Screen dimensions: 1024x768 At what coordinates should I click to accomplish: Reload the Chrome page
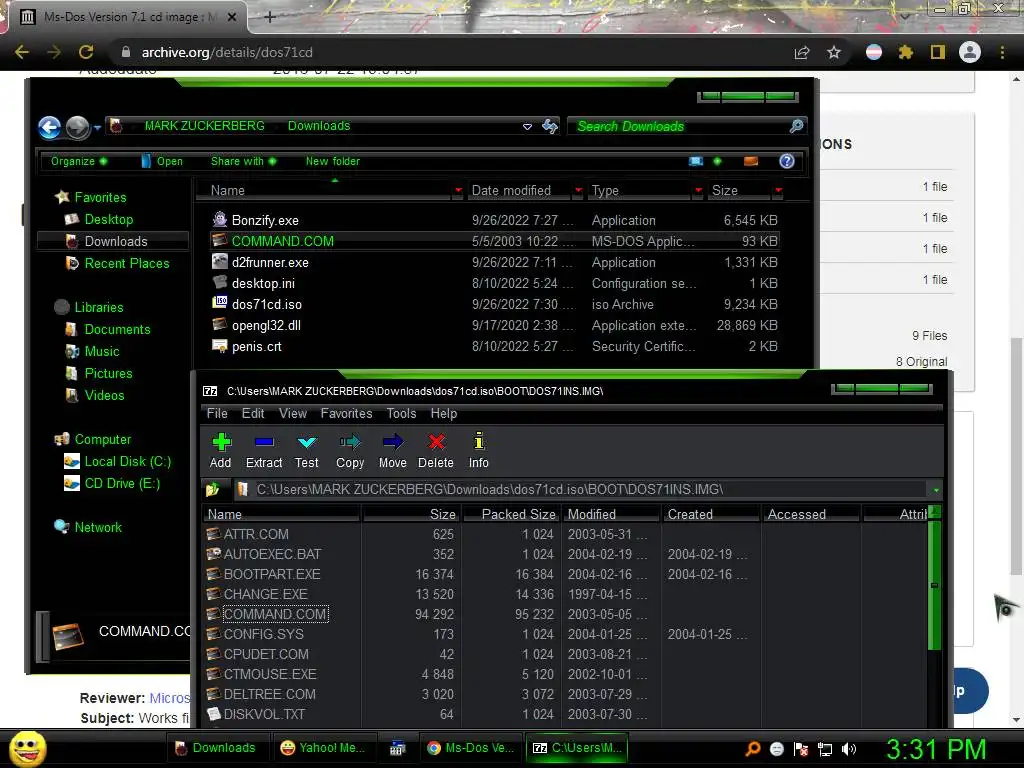(x=86, y=52)
